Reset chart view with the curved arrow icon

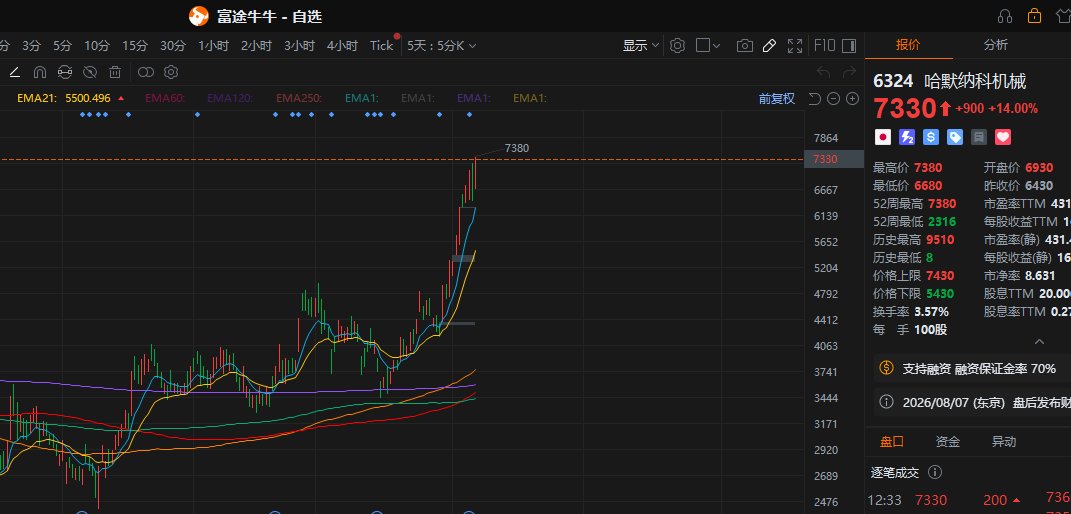click(x=814, y=98)
